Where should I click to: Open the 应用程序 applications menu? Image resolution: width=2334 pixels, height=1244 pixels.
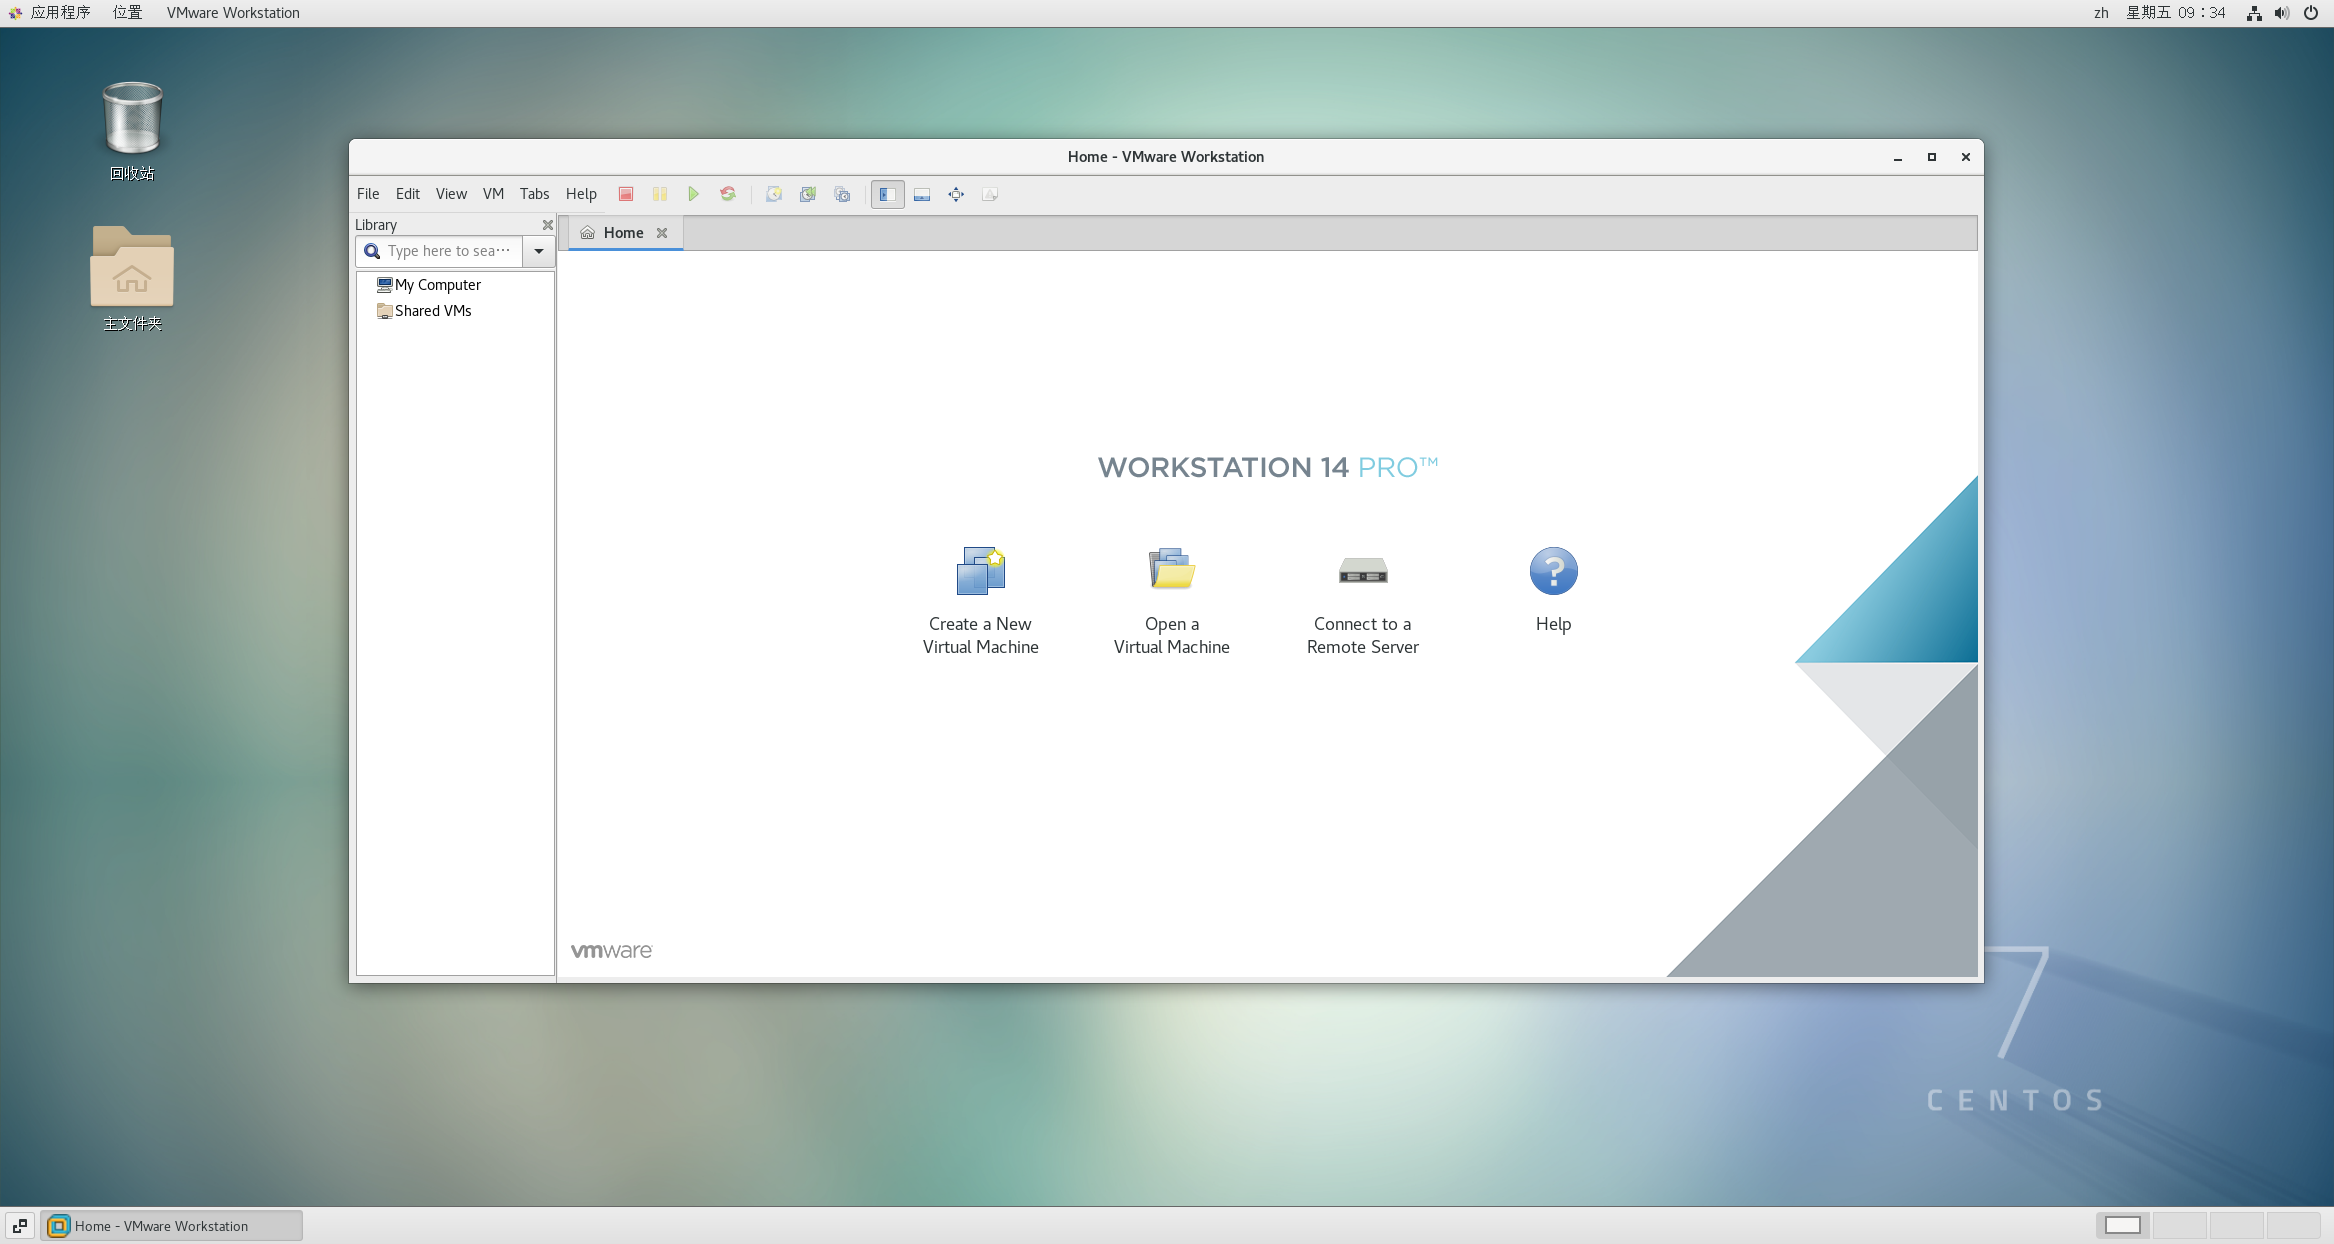(x=50, y=13)
